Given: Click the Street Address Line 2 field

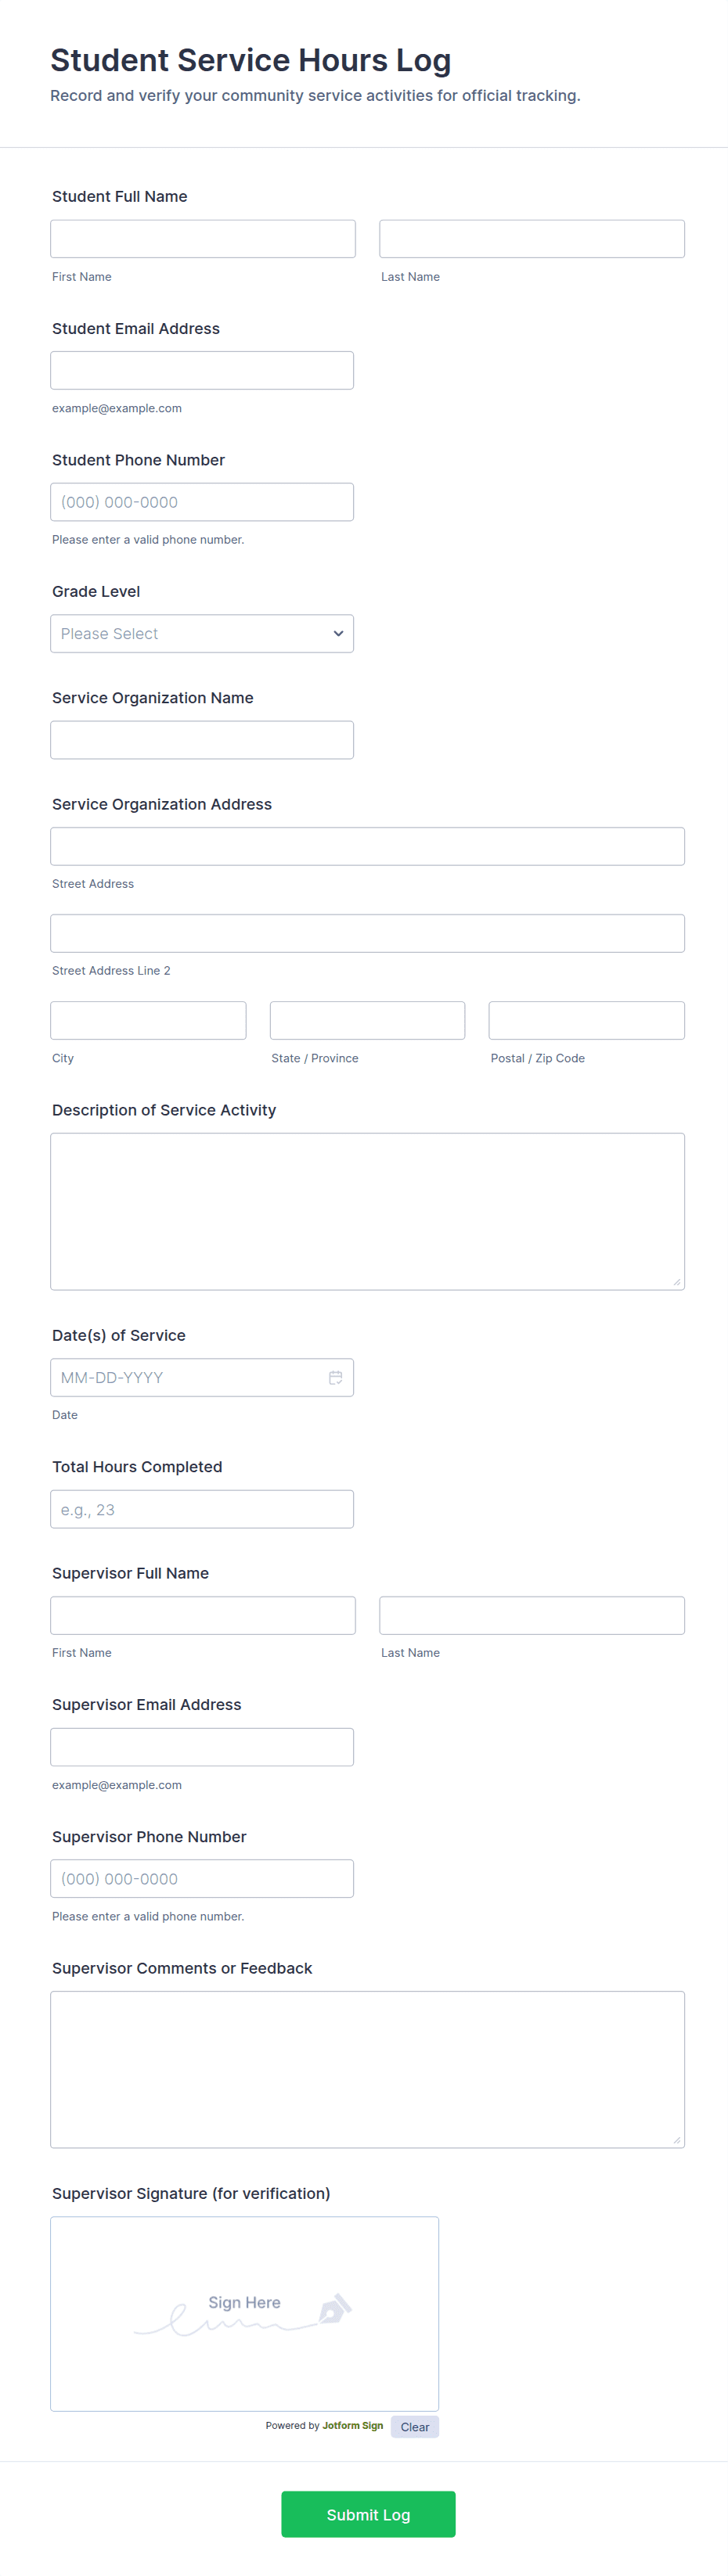Looking at the screenshot, I should tap(367, 933).
